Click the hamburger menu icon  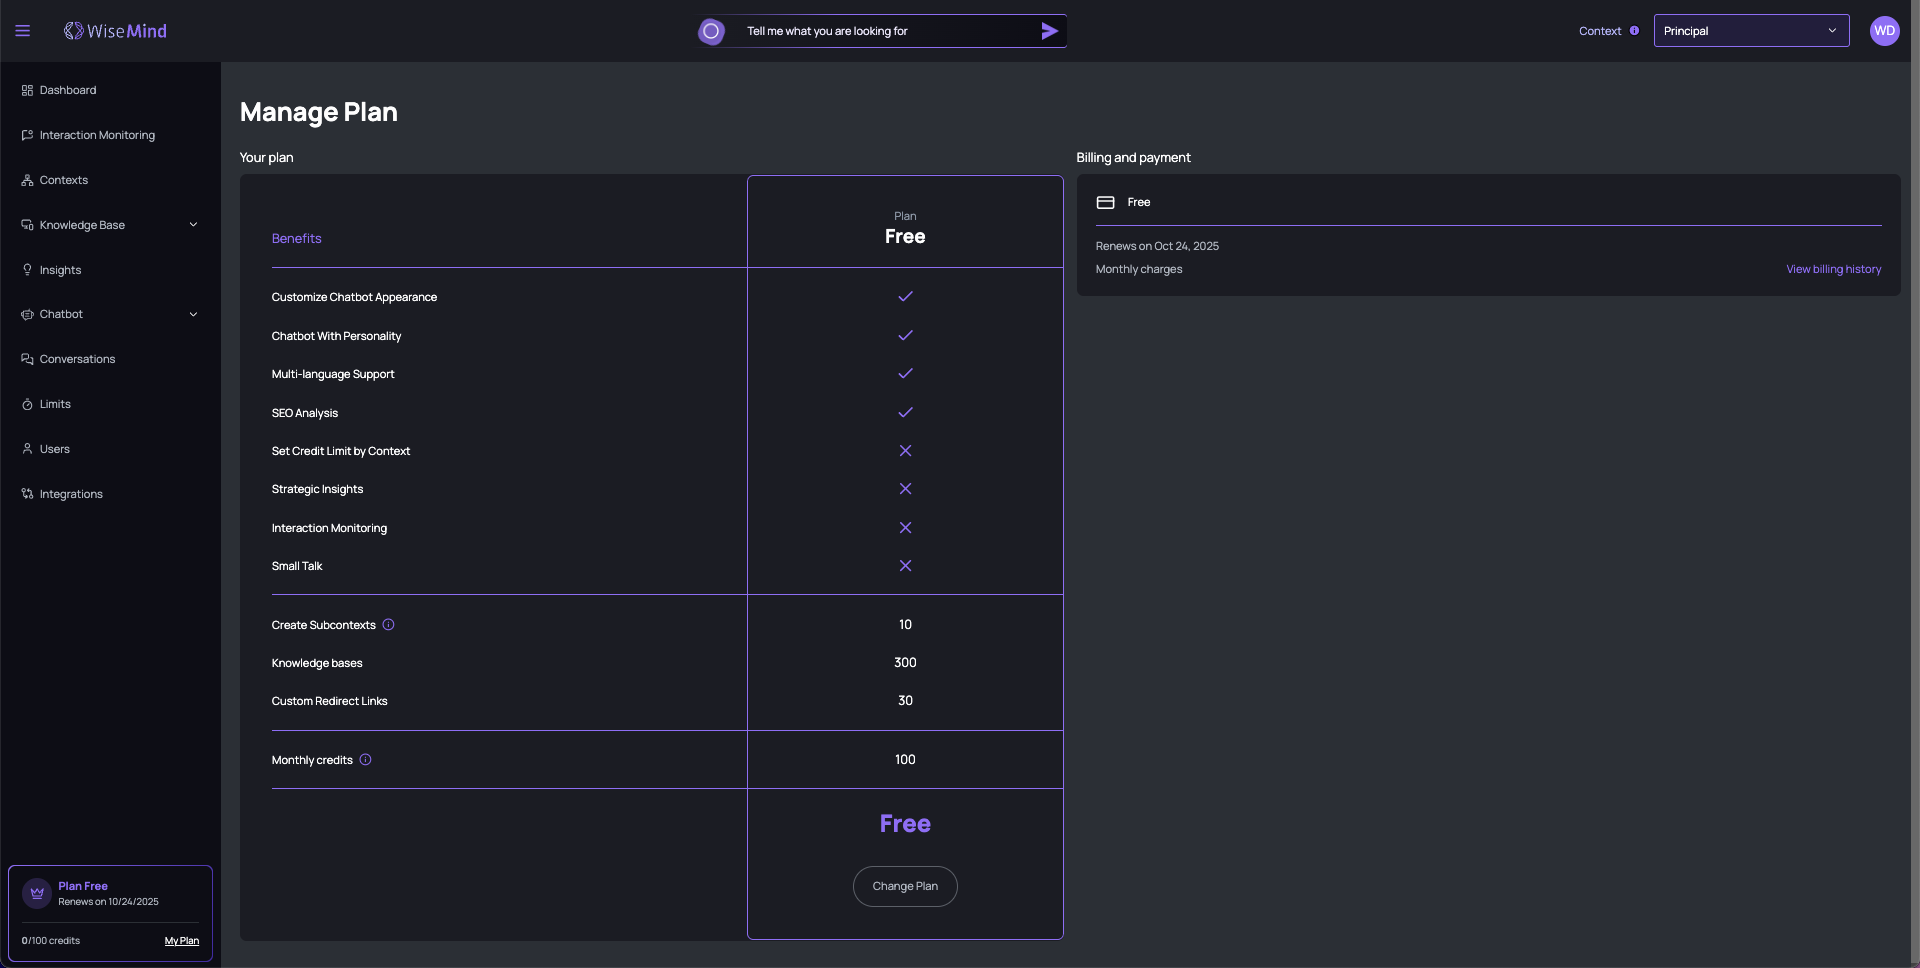point(22,31)
